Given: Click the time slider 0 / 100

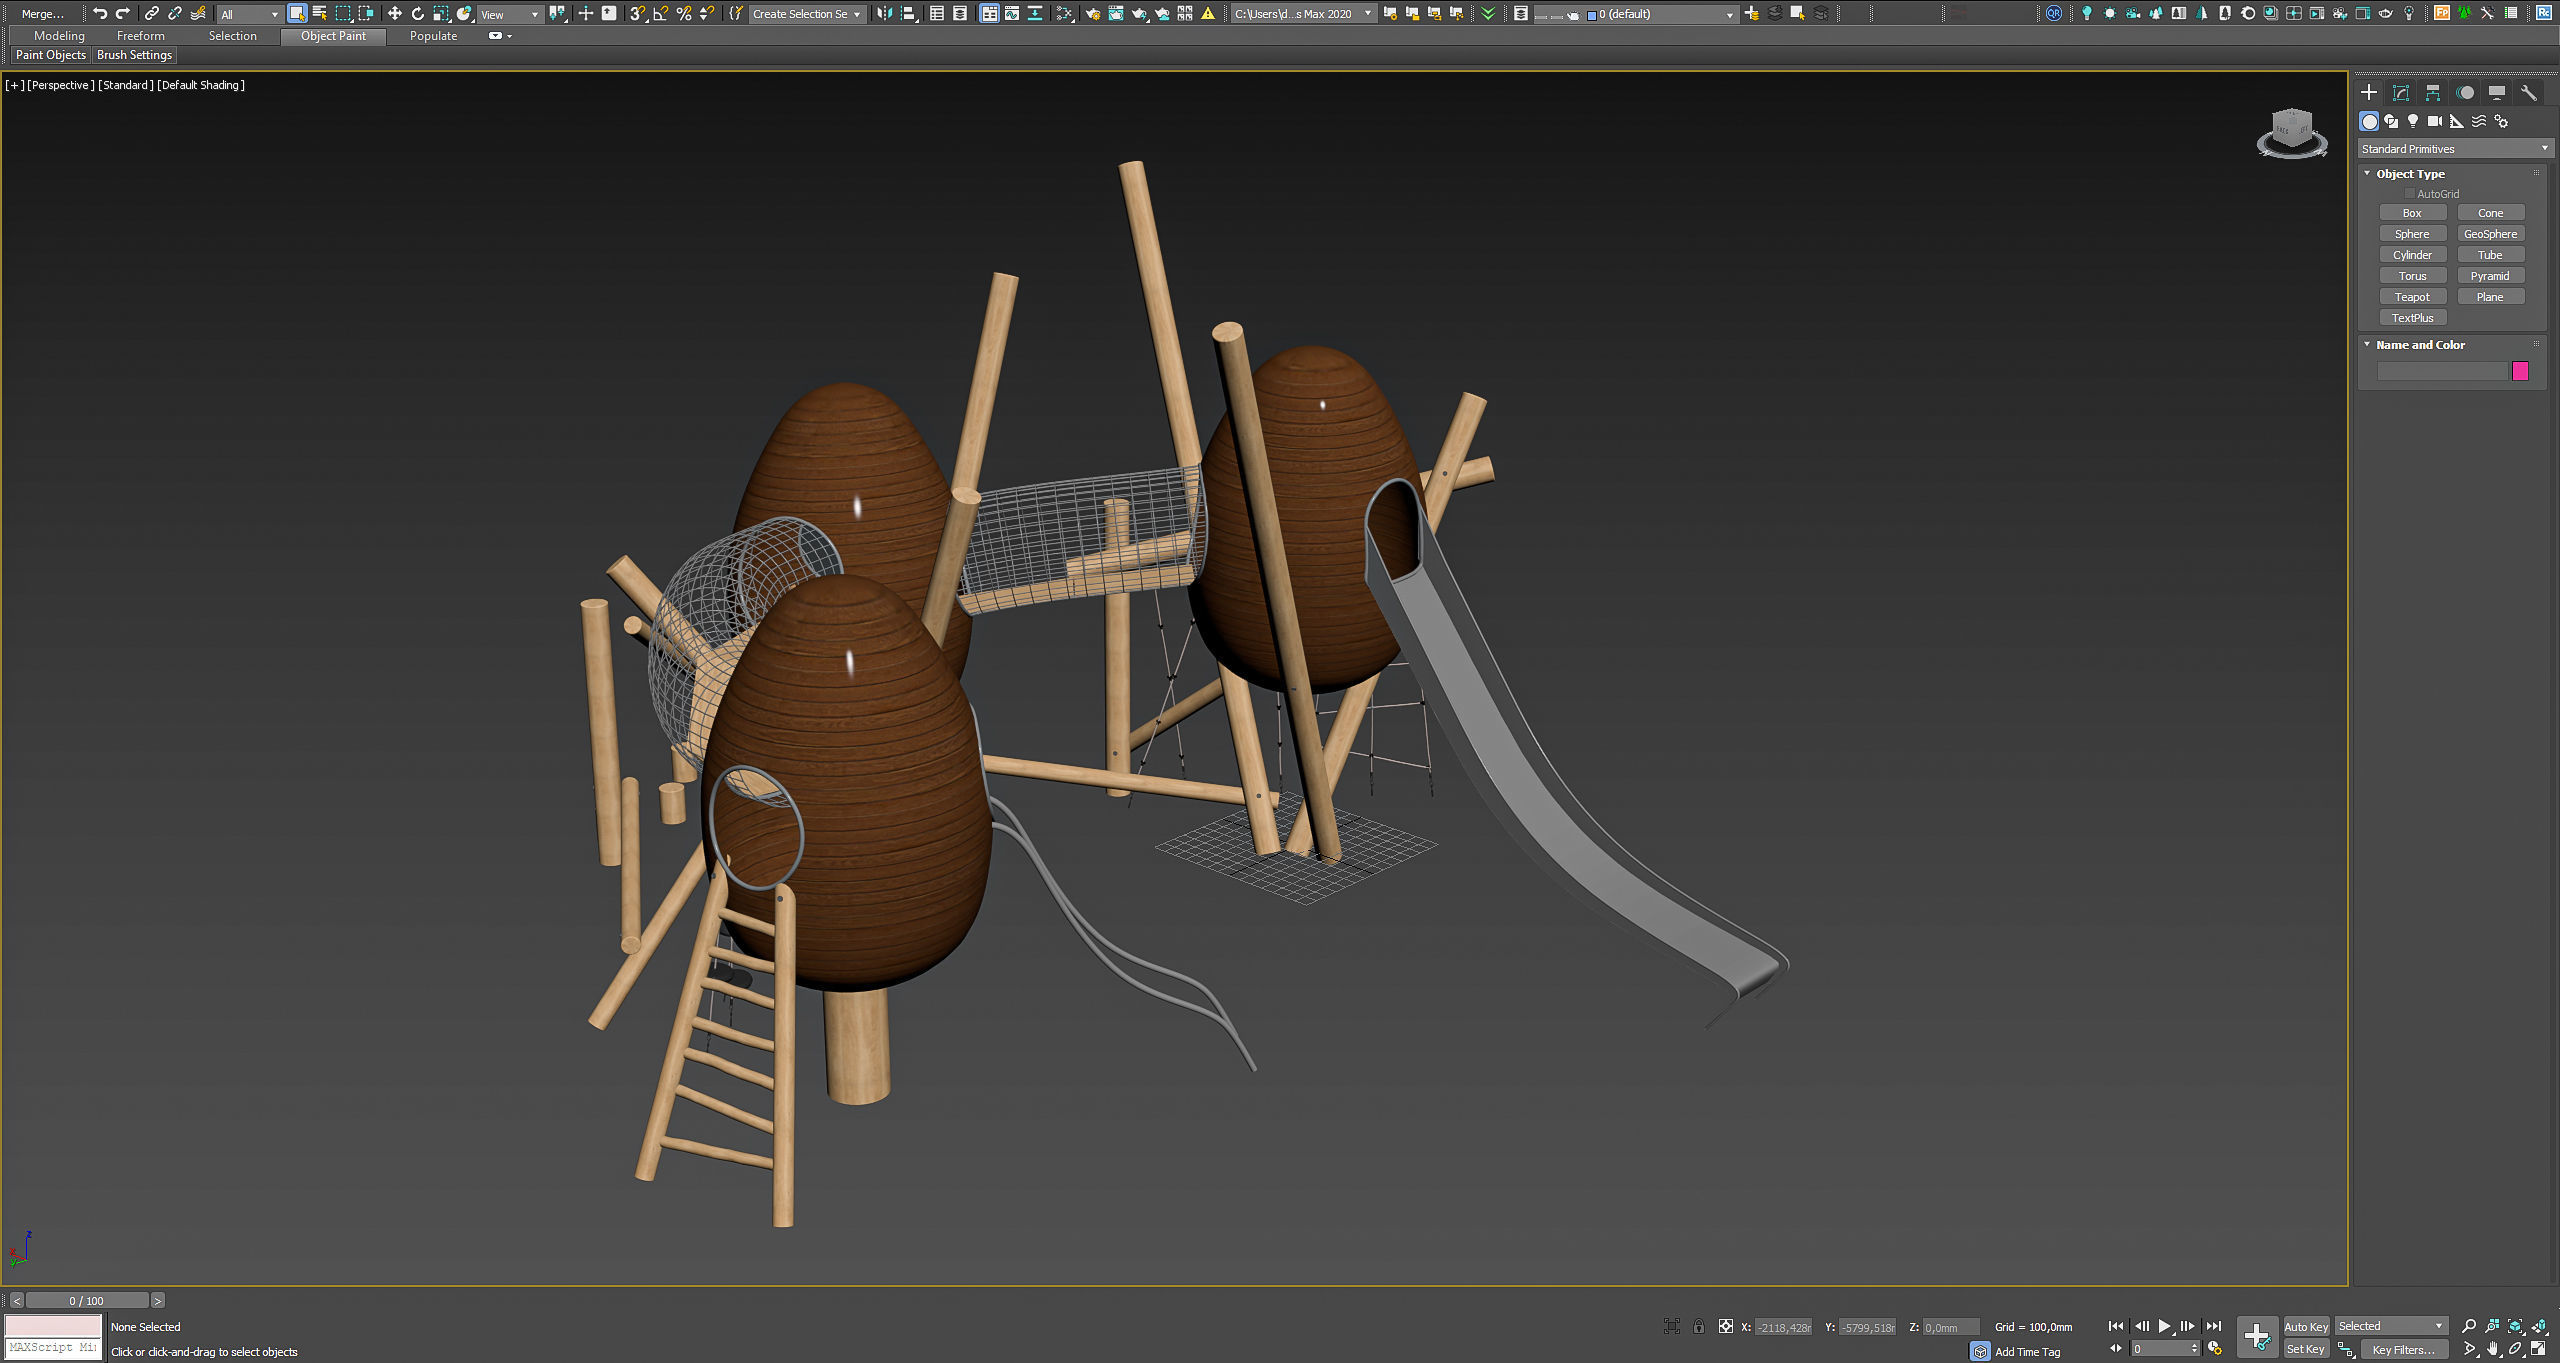Looking at the screenshot, I should pyautogui.click(x=87, y=1300).
